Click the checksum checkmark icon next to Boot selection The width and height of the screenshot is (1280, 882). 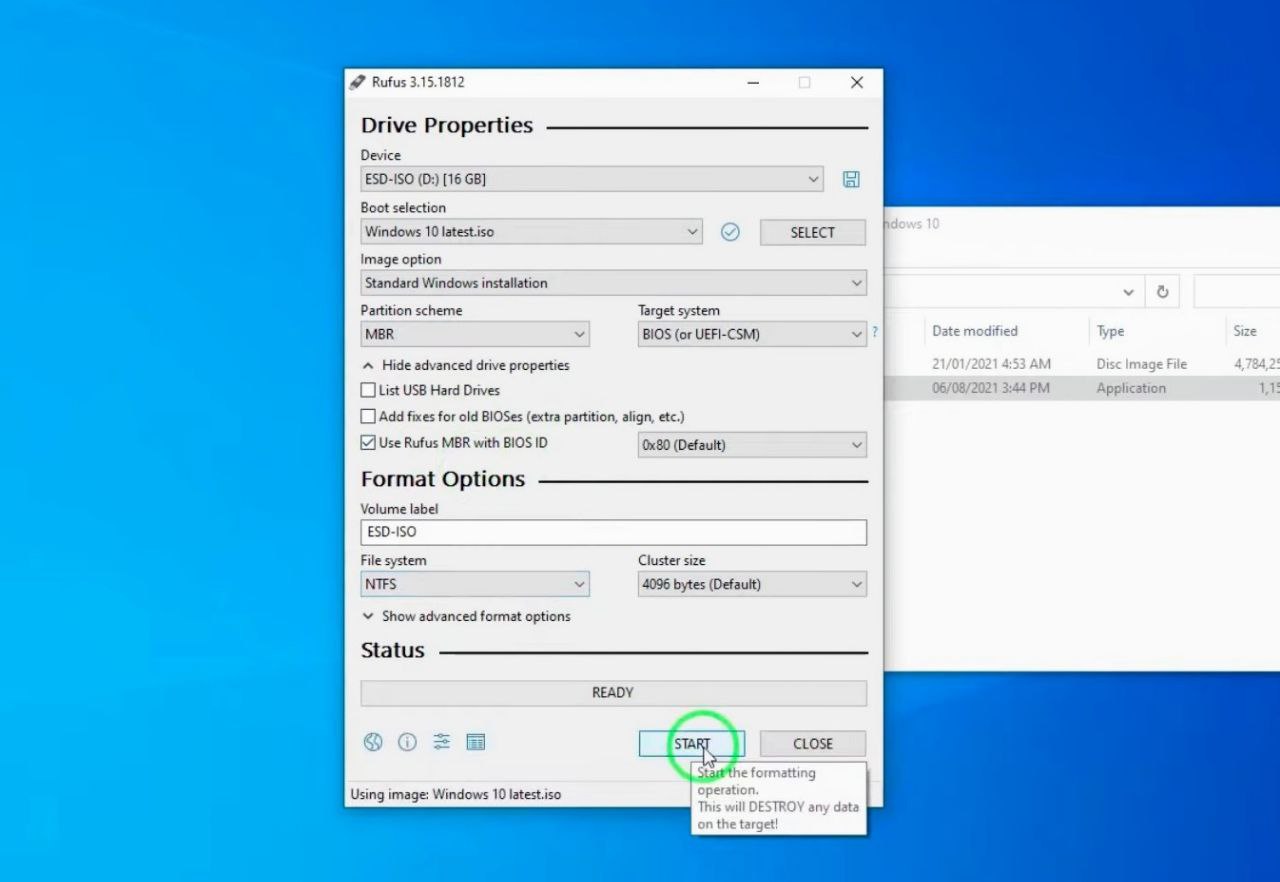pyautogui.click(x=730, y=232)
